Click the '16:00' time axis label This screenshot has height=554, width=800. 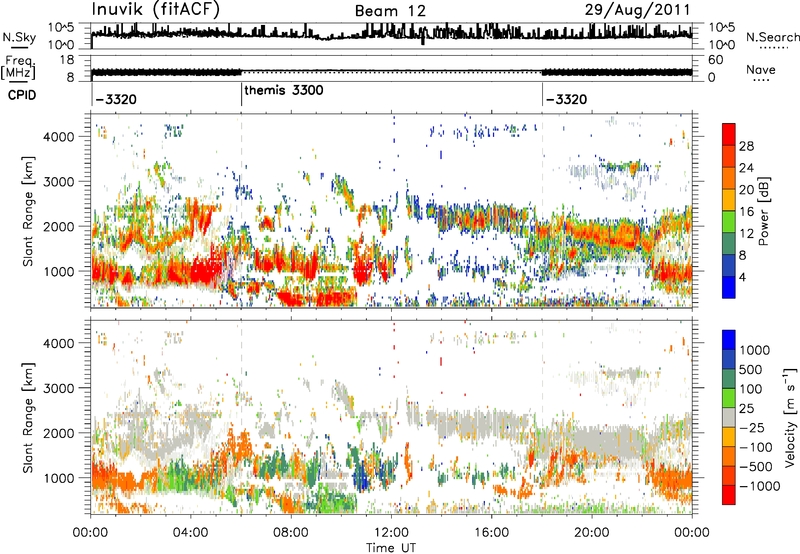click(x=491, y=533)
